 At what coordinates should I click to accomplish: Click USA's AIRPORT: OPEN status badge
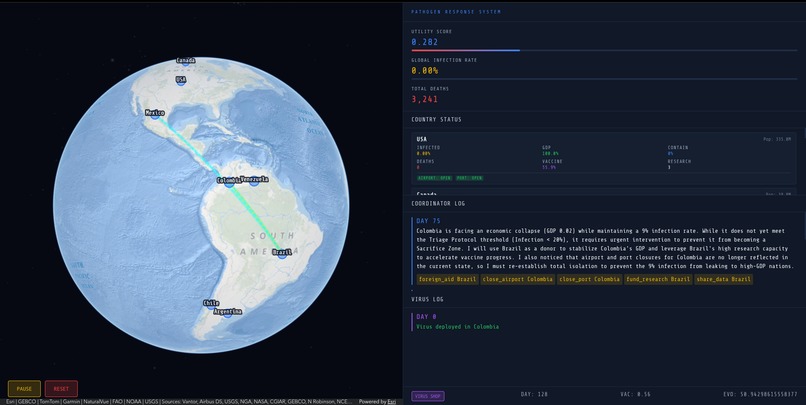tap(434, 178)
